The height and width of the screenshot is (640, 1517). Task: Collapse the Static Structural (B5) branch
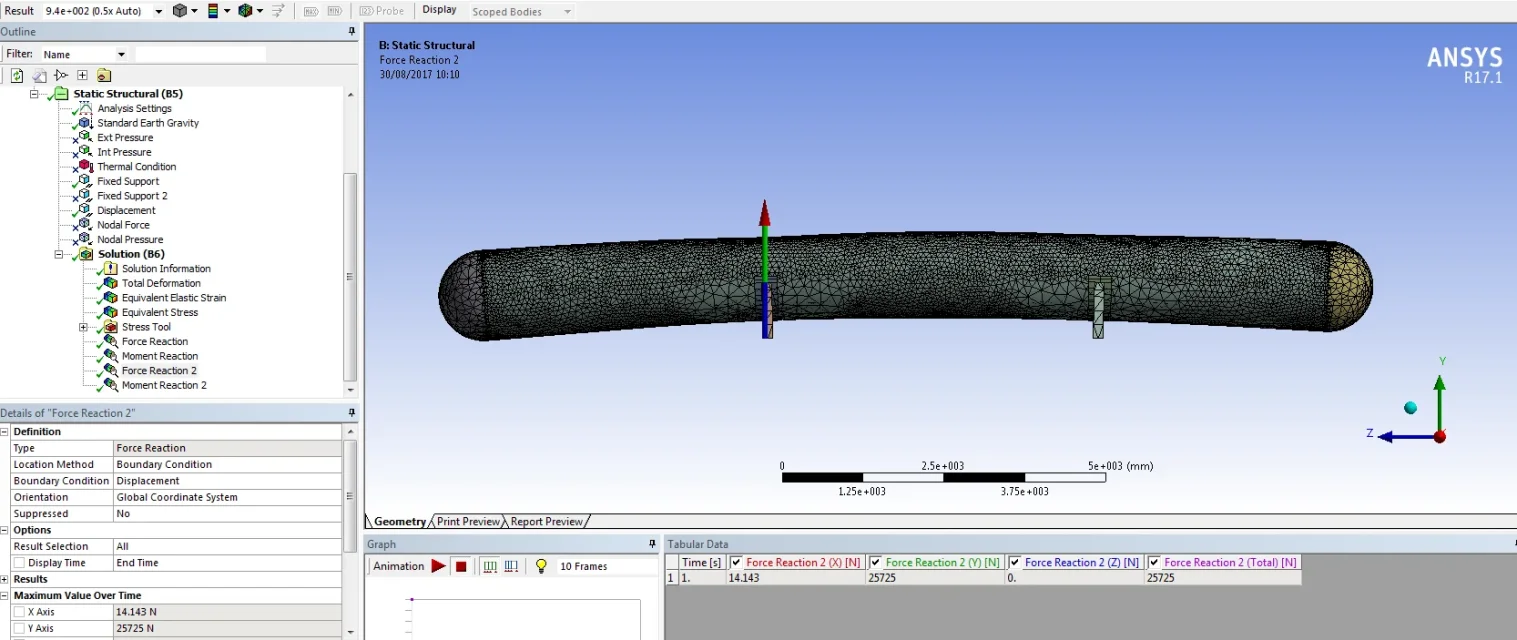point(34,94)
